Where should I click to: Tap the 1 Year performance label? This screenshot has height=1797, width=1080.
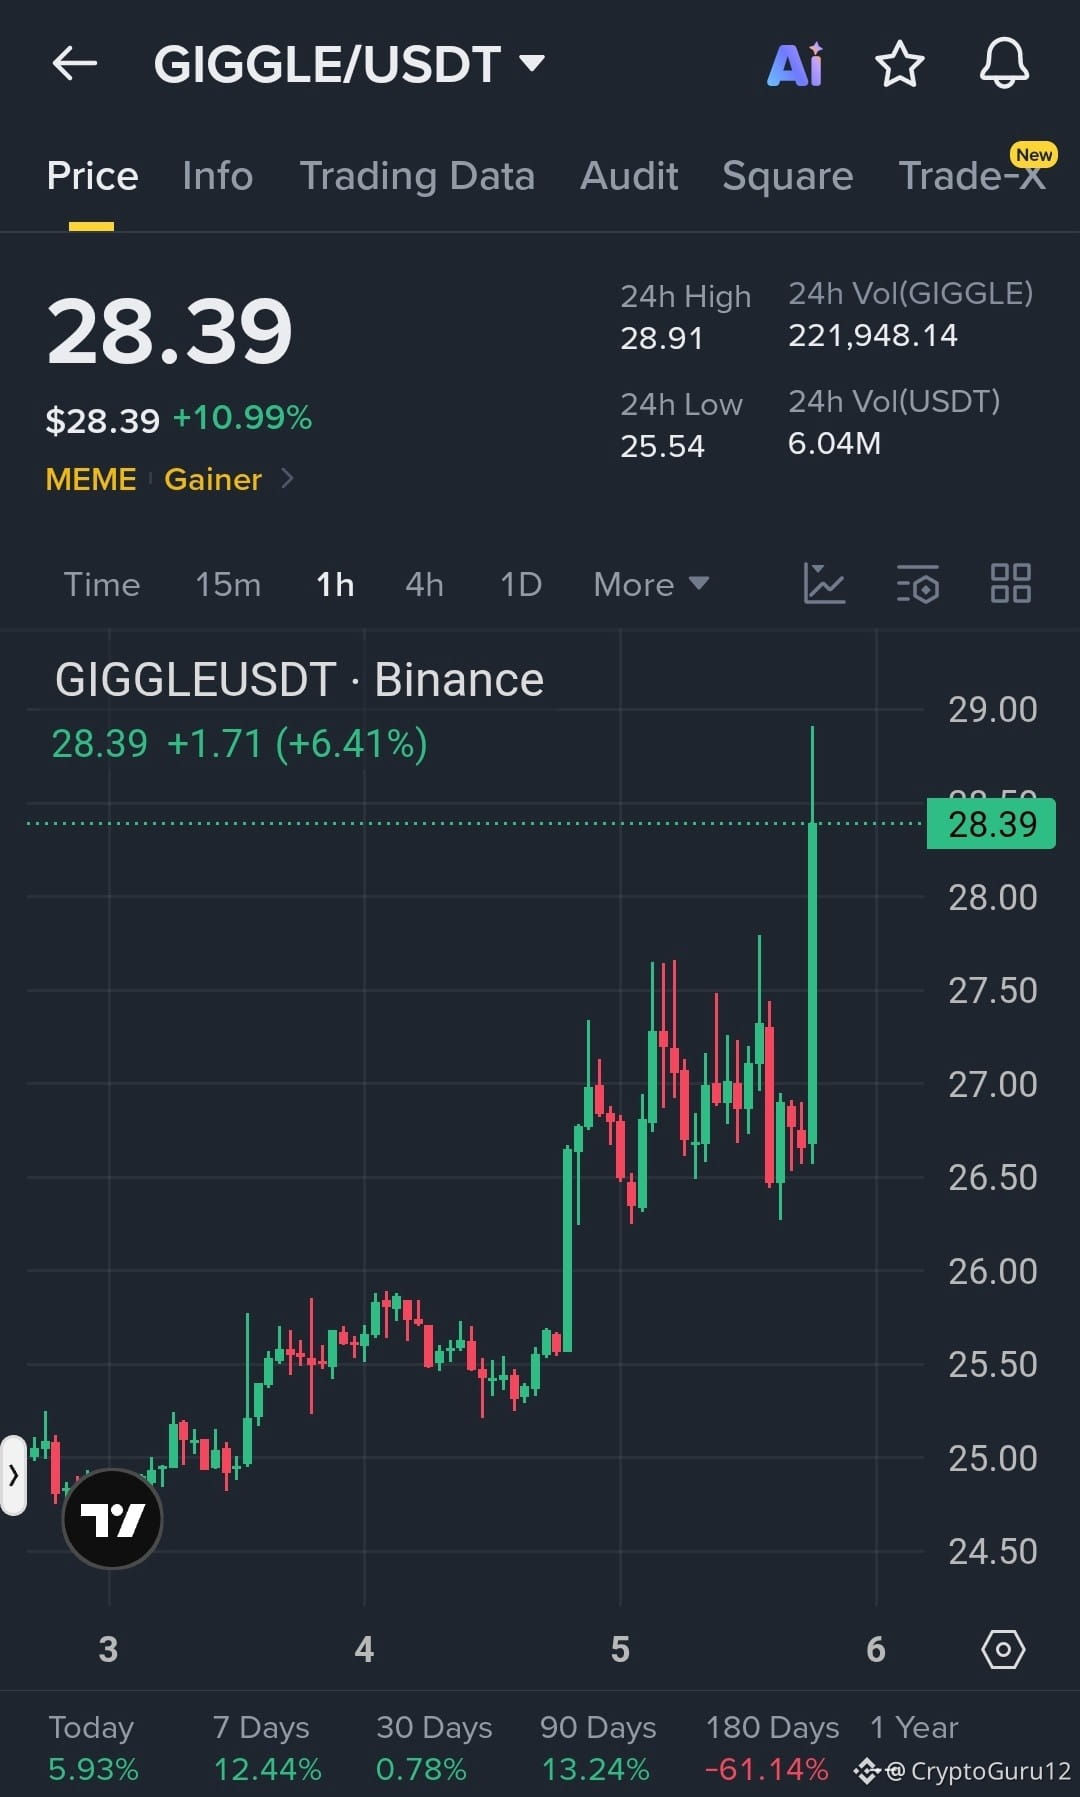914,1727
